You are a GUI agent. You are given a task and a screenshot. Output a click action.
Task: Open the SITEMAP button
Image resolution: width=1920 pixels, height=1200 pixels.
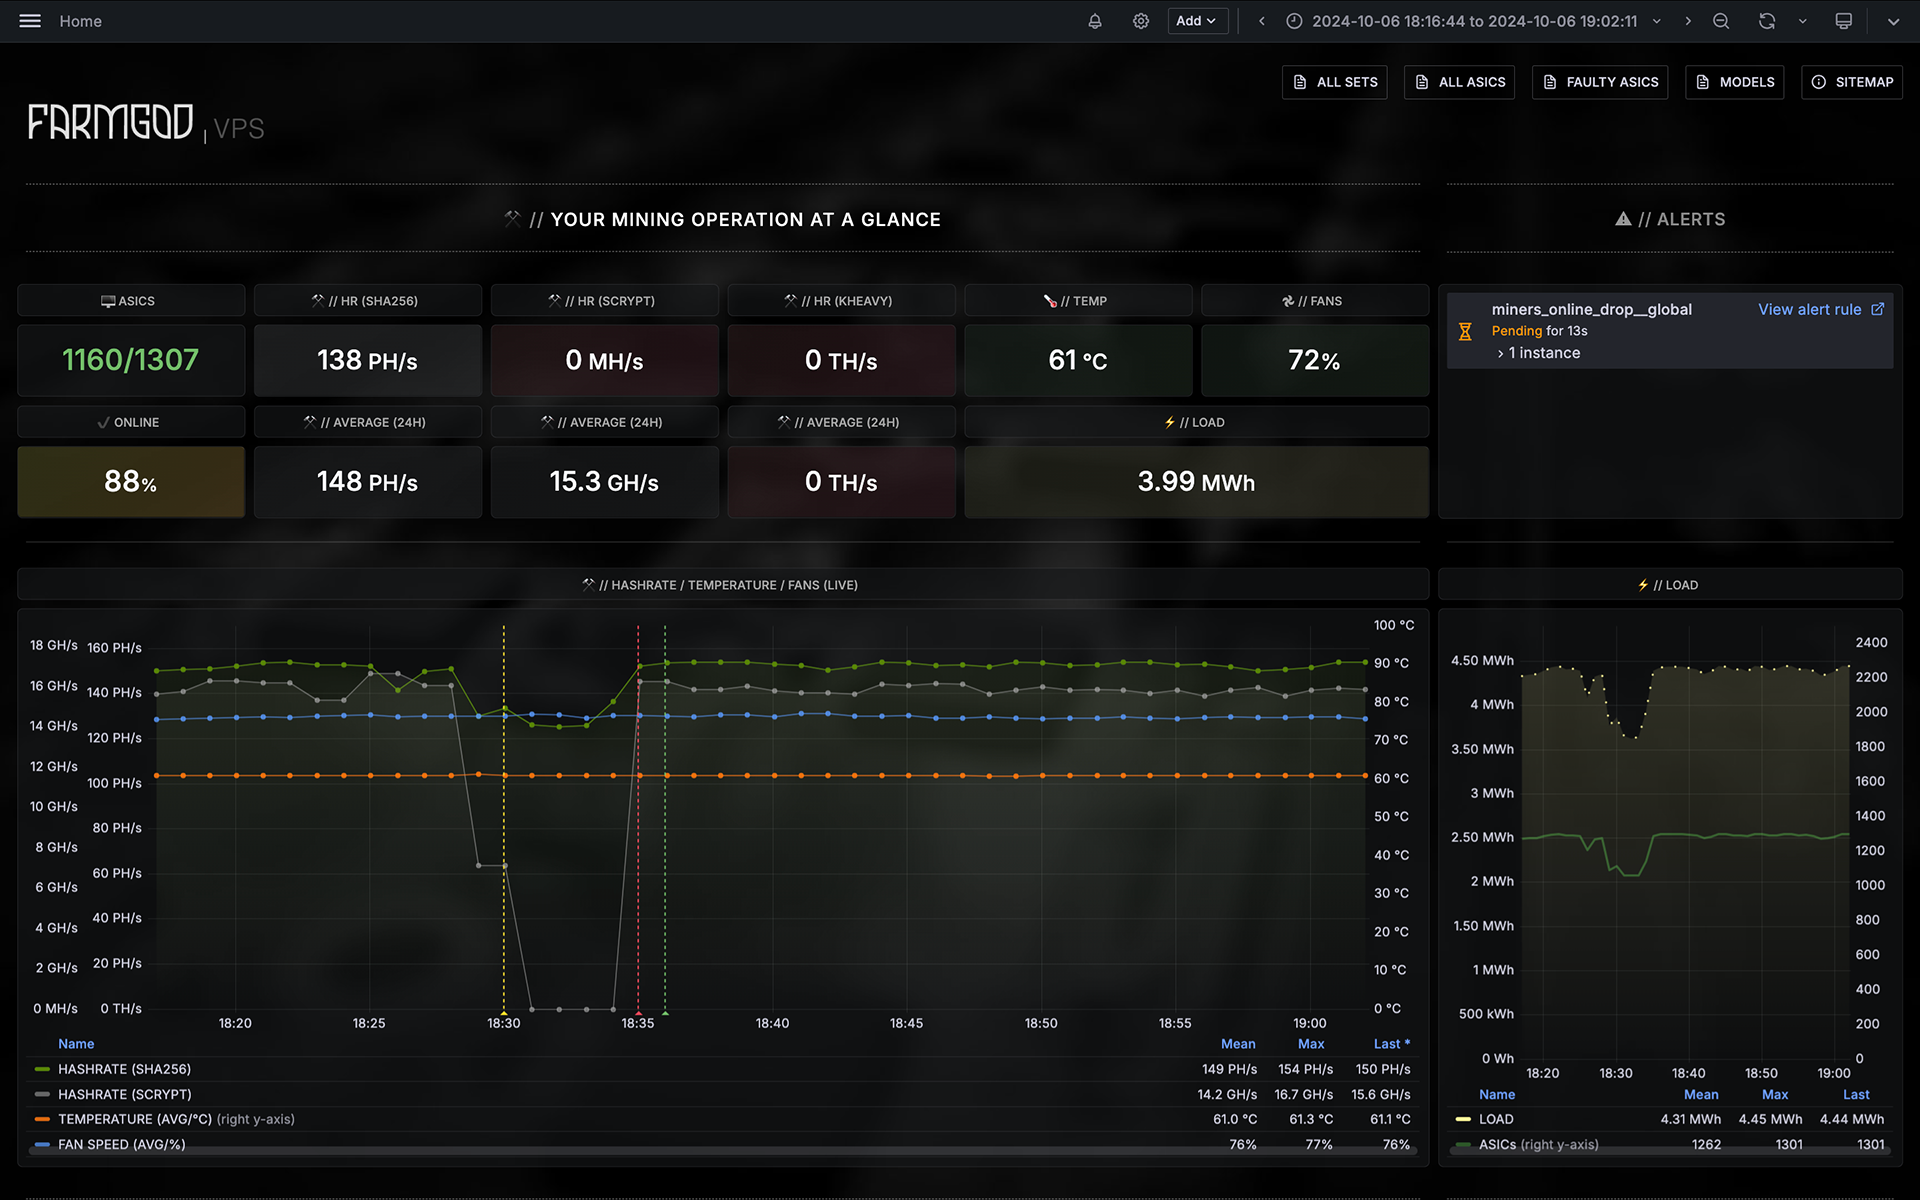pos(1852,82)
